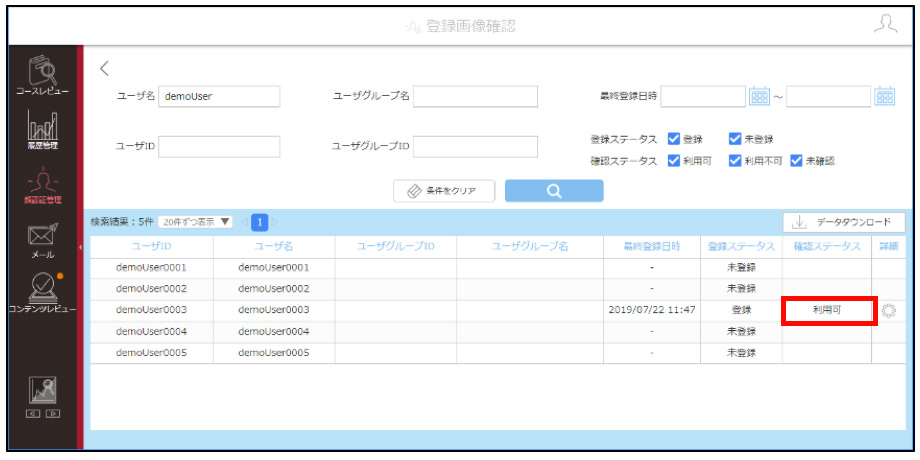Go back using the left chevron arrow
The height and width of the screenshot is (460, 920).
(x=104, y=69)
